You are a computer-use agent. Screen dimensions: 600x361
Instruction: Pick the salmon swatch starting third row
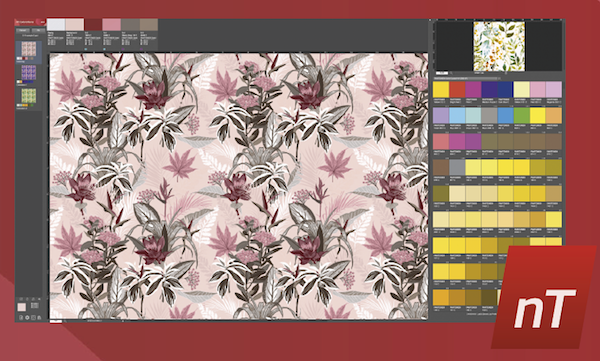441,141
